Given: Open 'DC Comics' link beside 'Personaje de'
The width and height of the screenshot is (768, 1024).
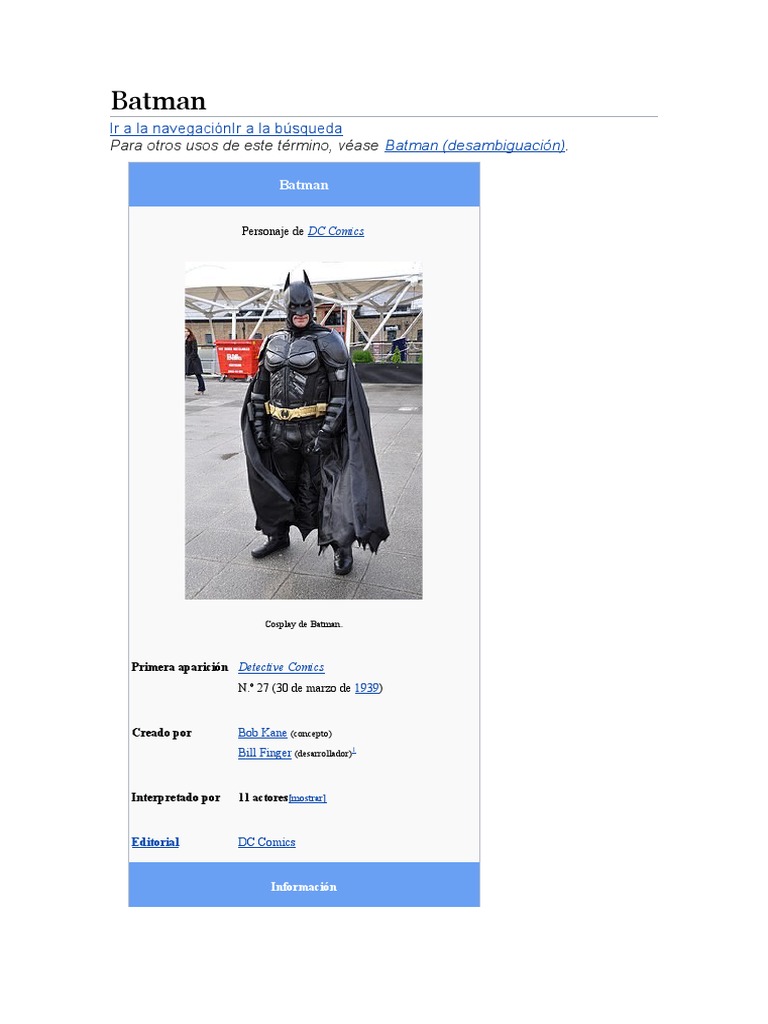Looking at the screenshot, I should [336, 231].
